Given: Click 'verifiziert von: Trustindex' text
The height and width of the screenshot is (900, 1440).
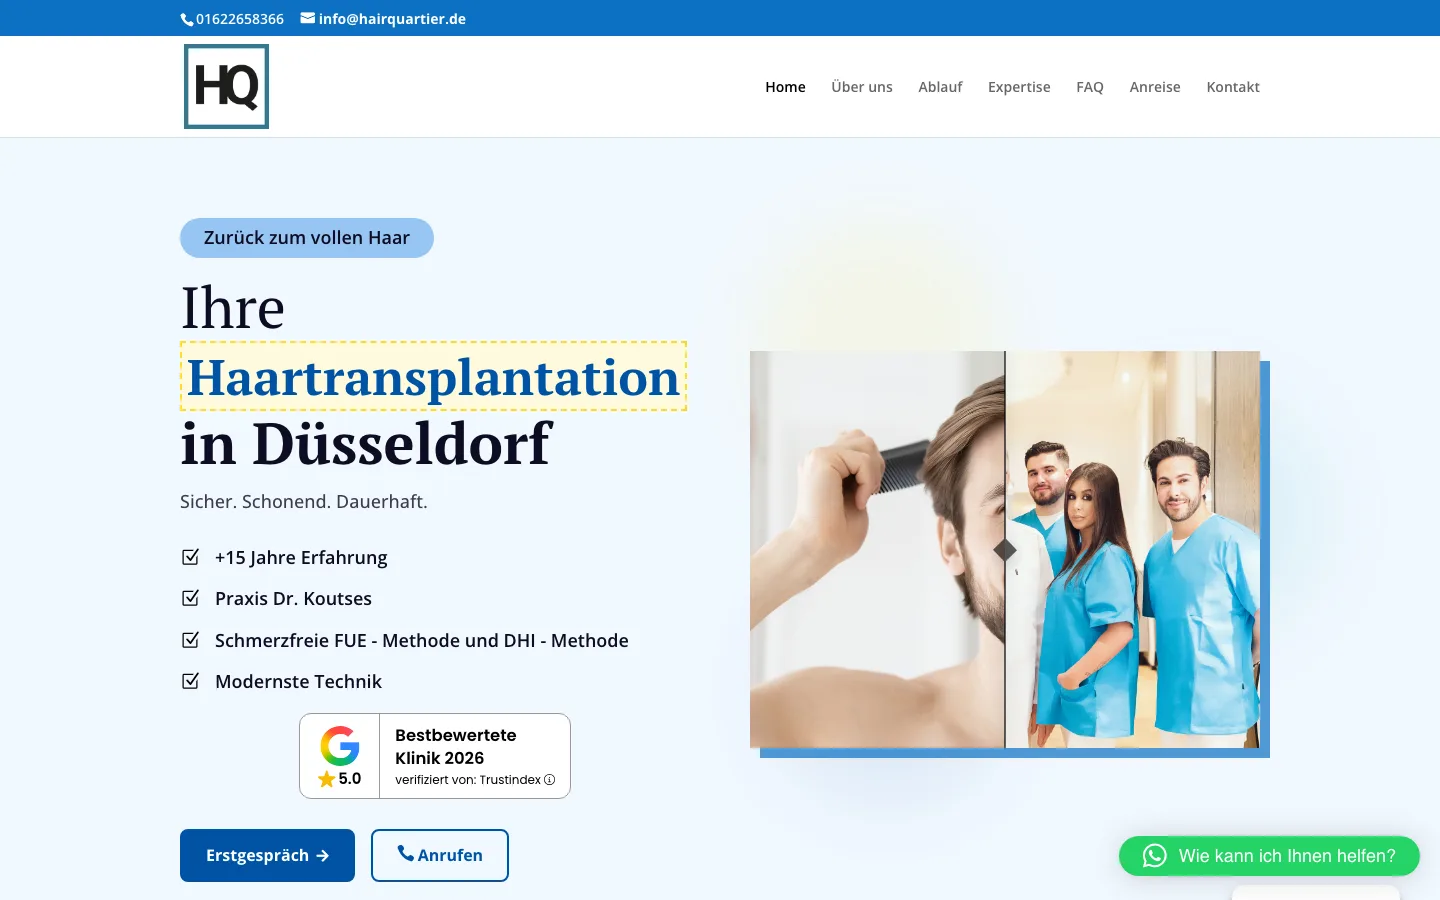Looking at the screenshot, I should [468, 780].
